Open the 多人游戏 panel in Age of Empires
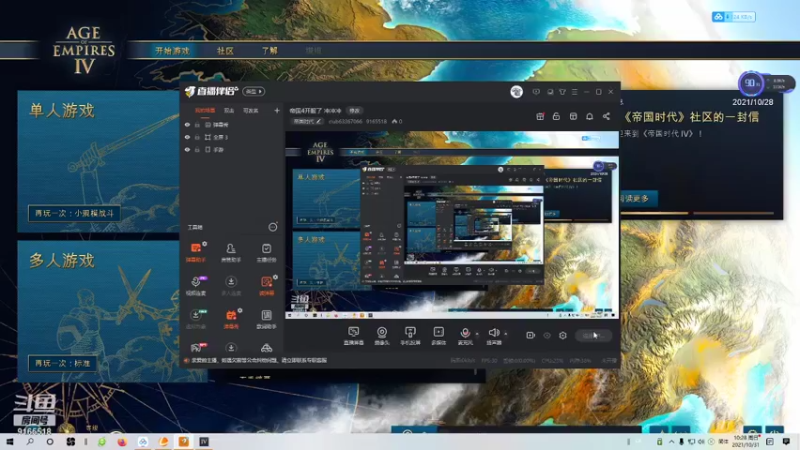Screen dimensions: 800x450 coord(98,311)
